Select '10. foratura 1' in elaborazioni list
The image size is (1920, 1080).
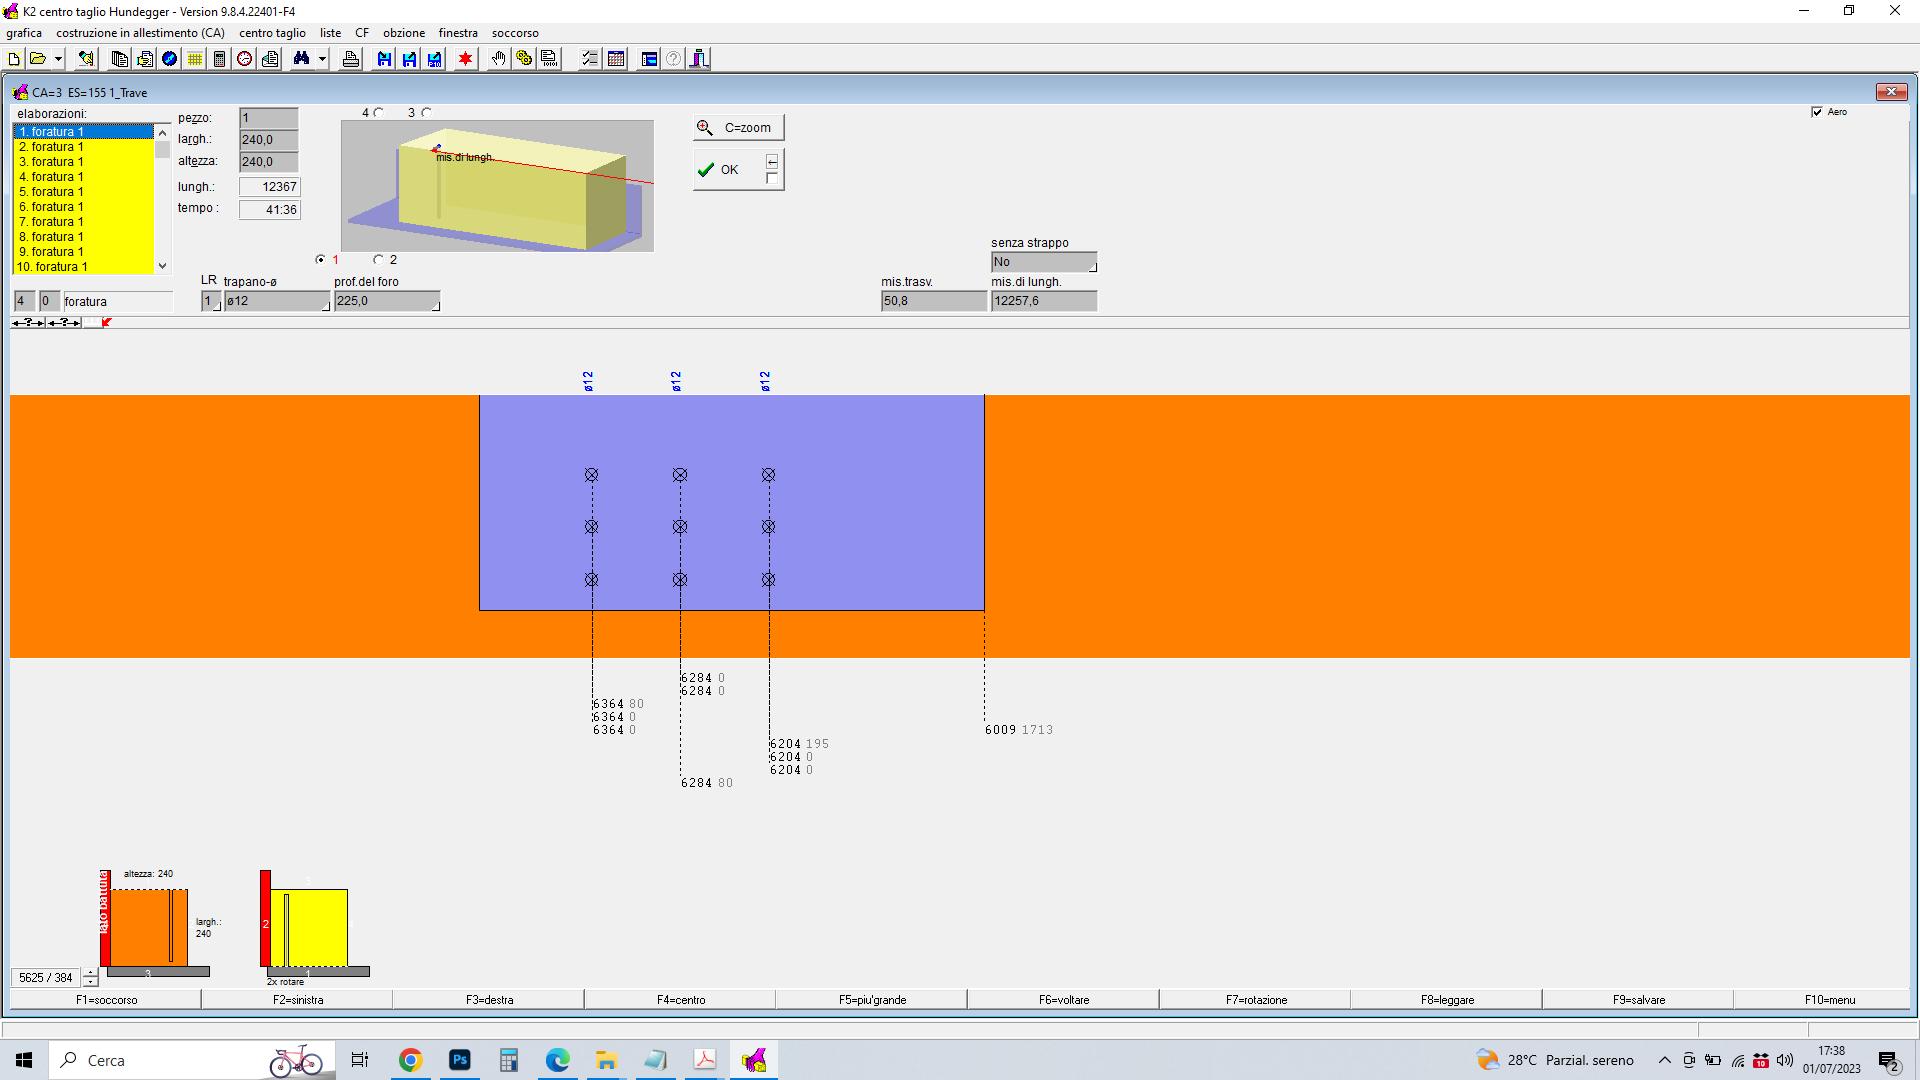coord(83,267)
